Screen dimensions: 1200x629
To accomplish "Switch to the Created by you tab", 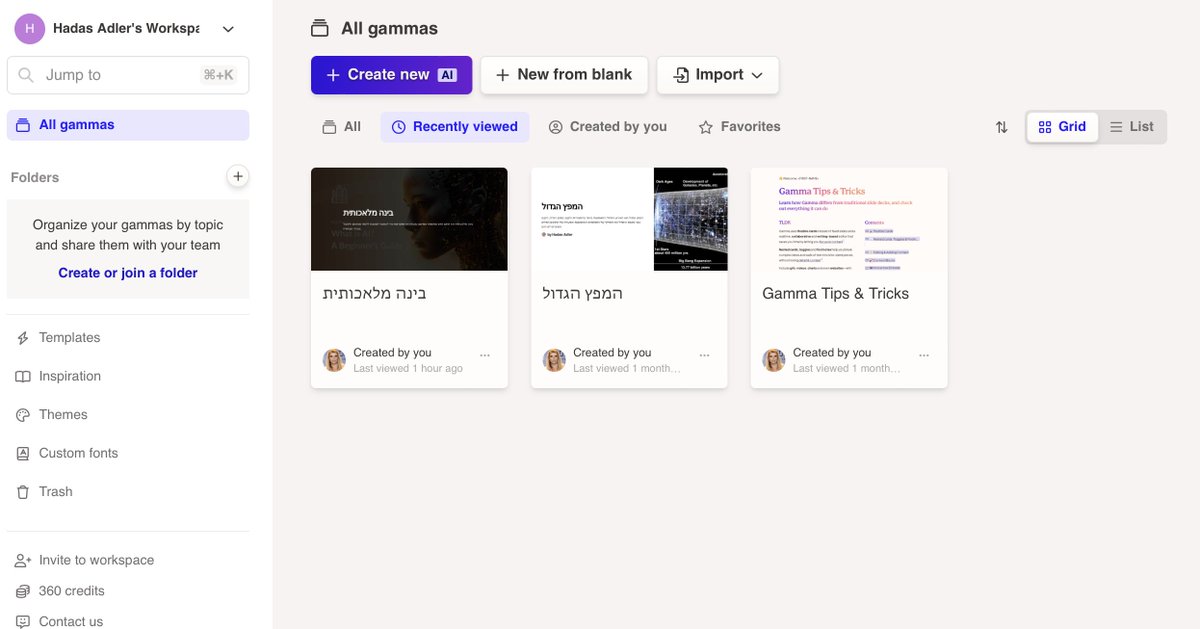I will click(x=607, y=126).
